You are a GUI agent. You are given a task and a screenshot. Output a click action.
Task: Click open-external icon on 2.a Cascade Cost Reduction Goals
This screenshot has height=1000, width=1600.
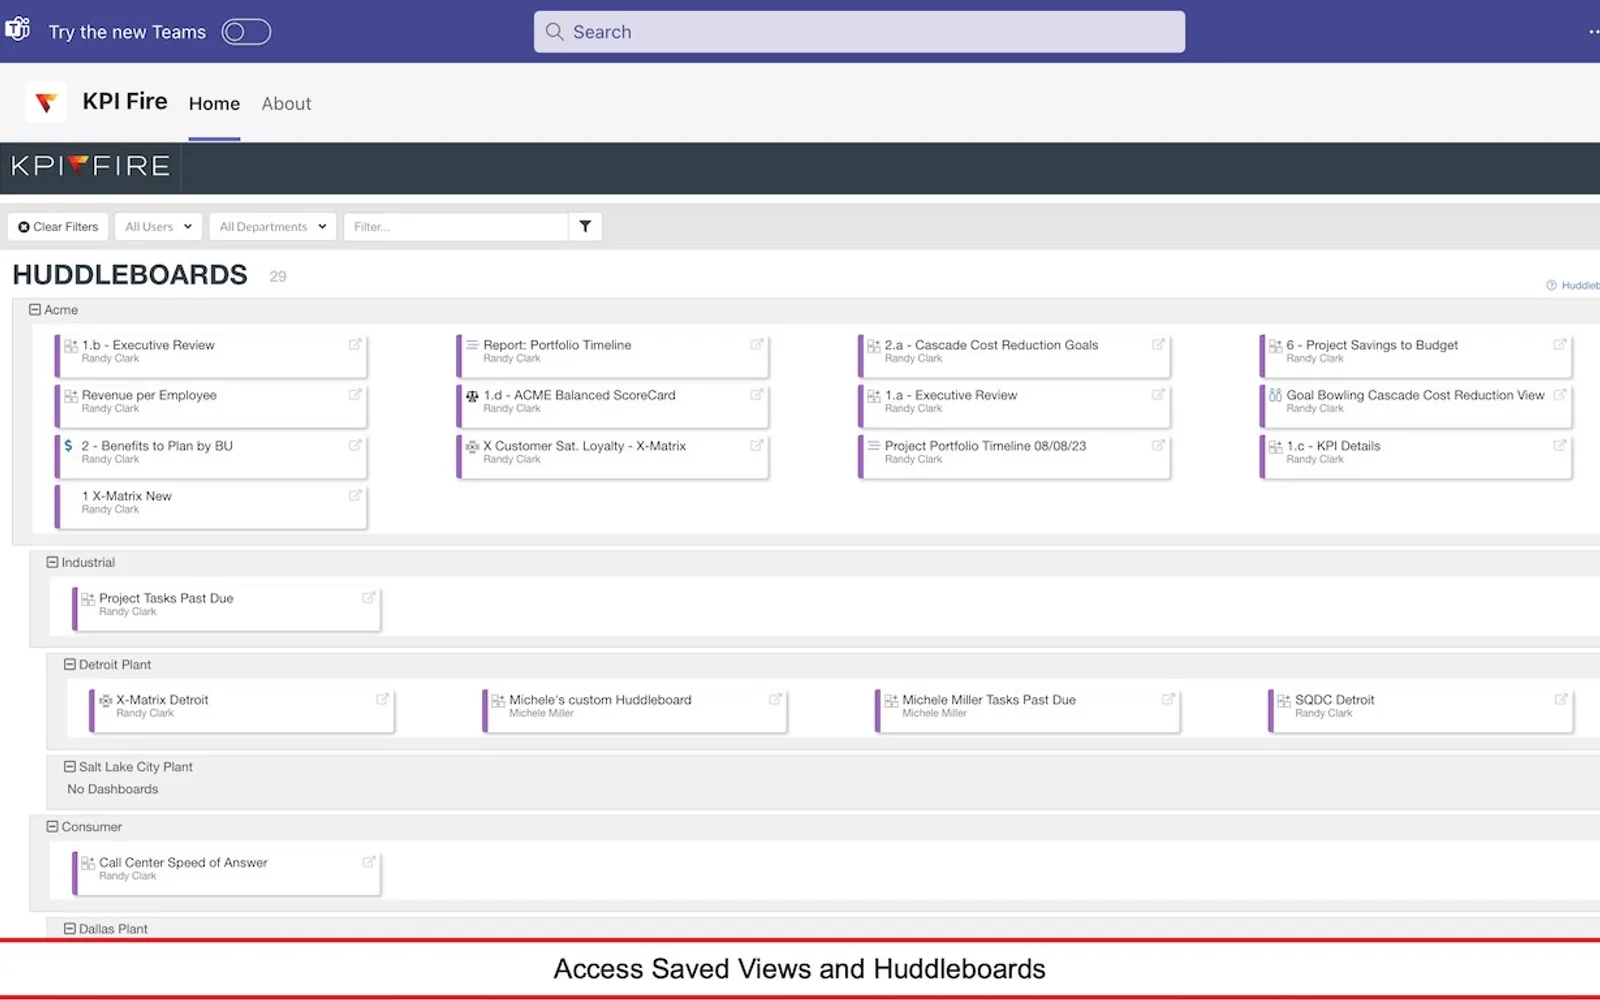click(x=1158, y=345)
